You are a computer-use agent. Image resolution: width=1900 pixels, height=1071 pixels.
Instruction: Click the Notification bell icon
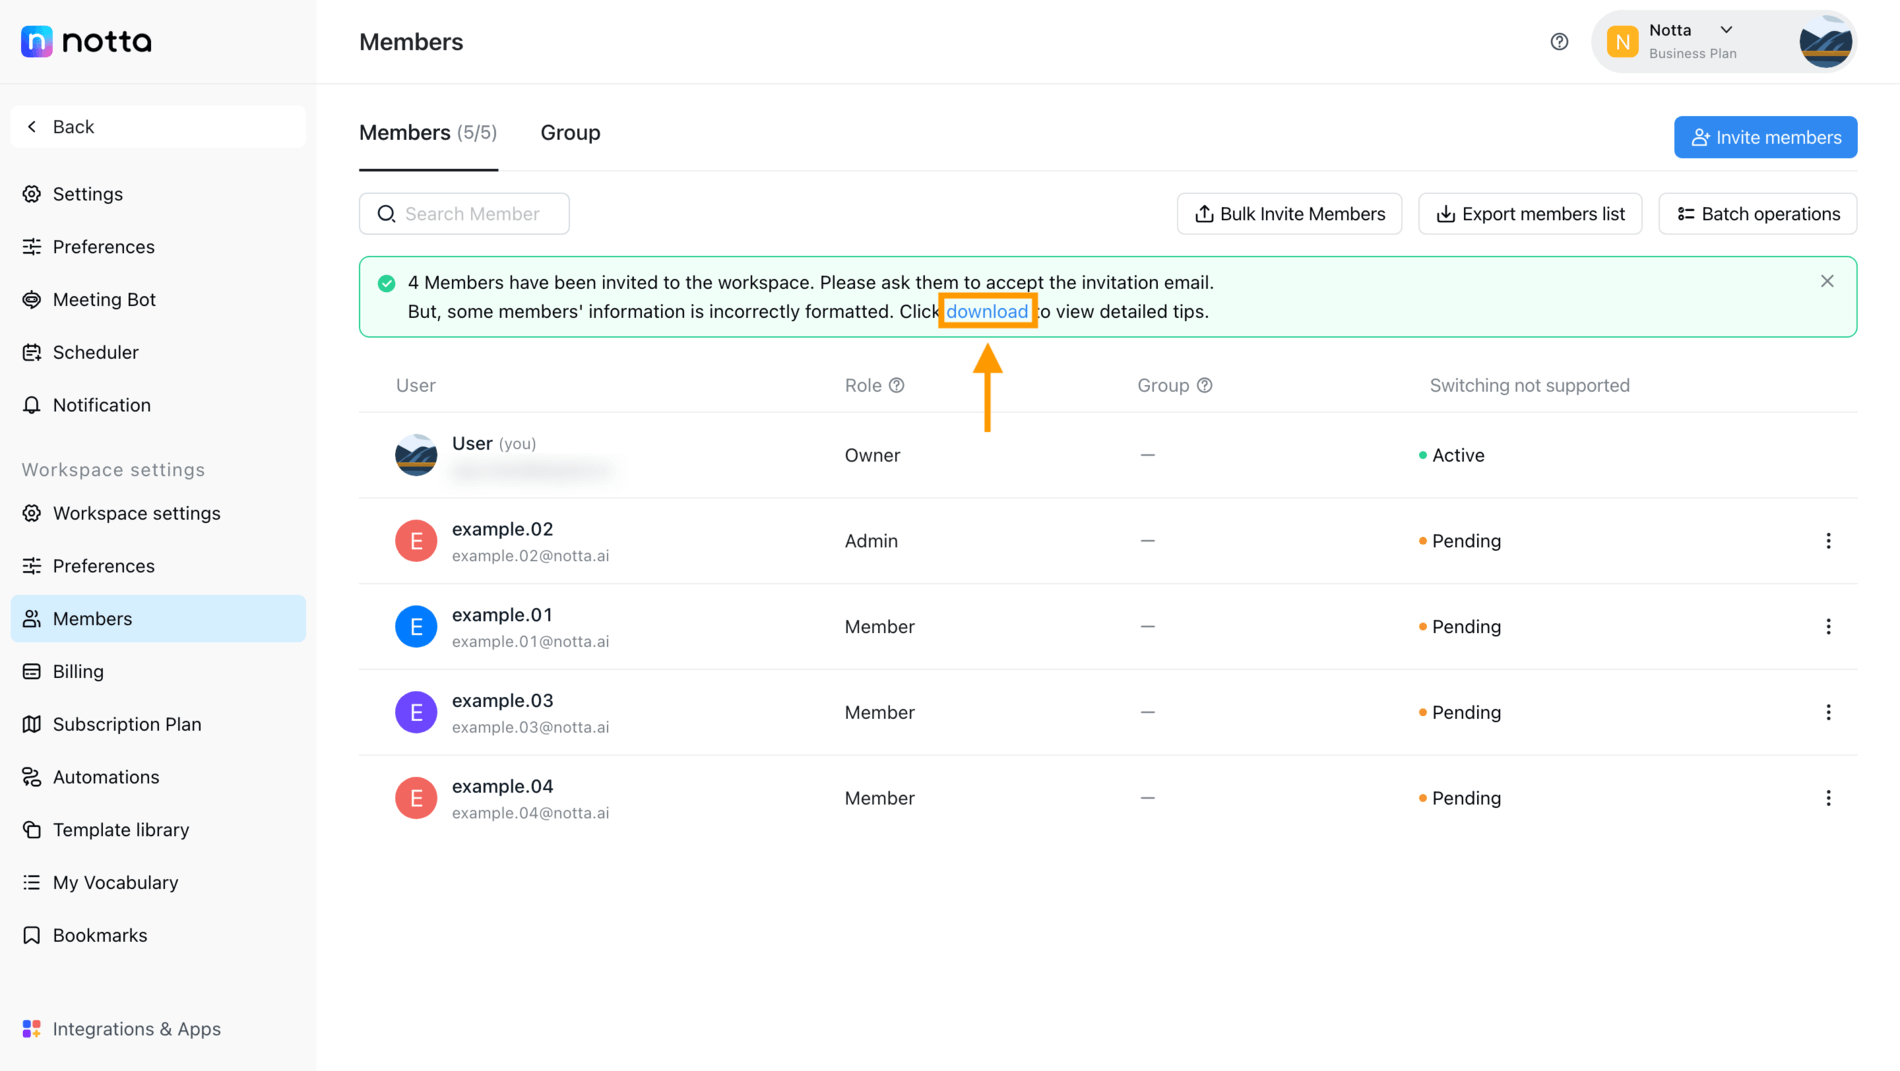point(31,405)
